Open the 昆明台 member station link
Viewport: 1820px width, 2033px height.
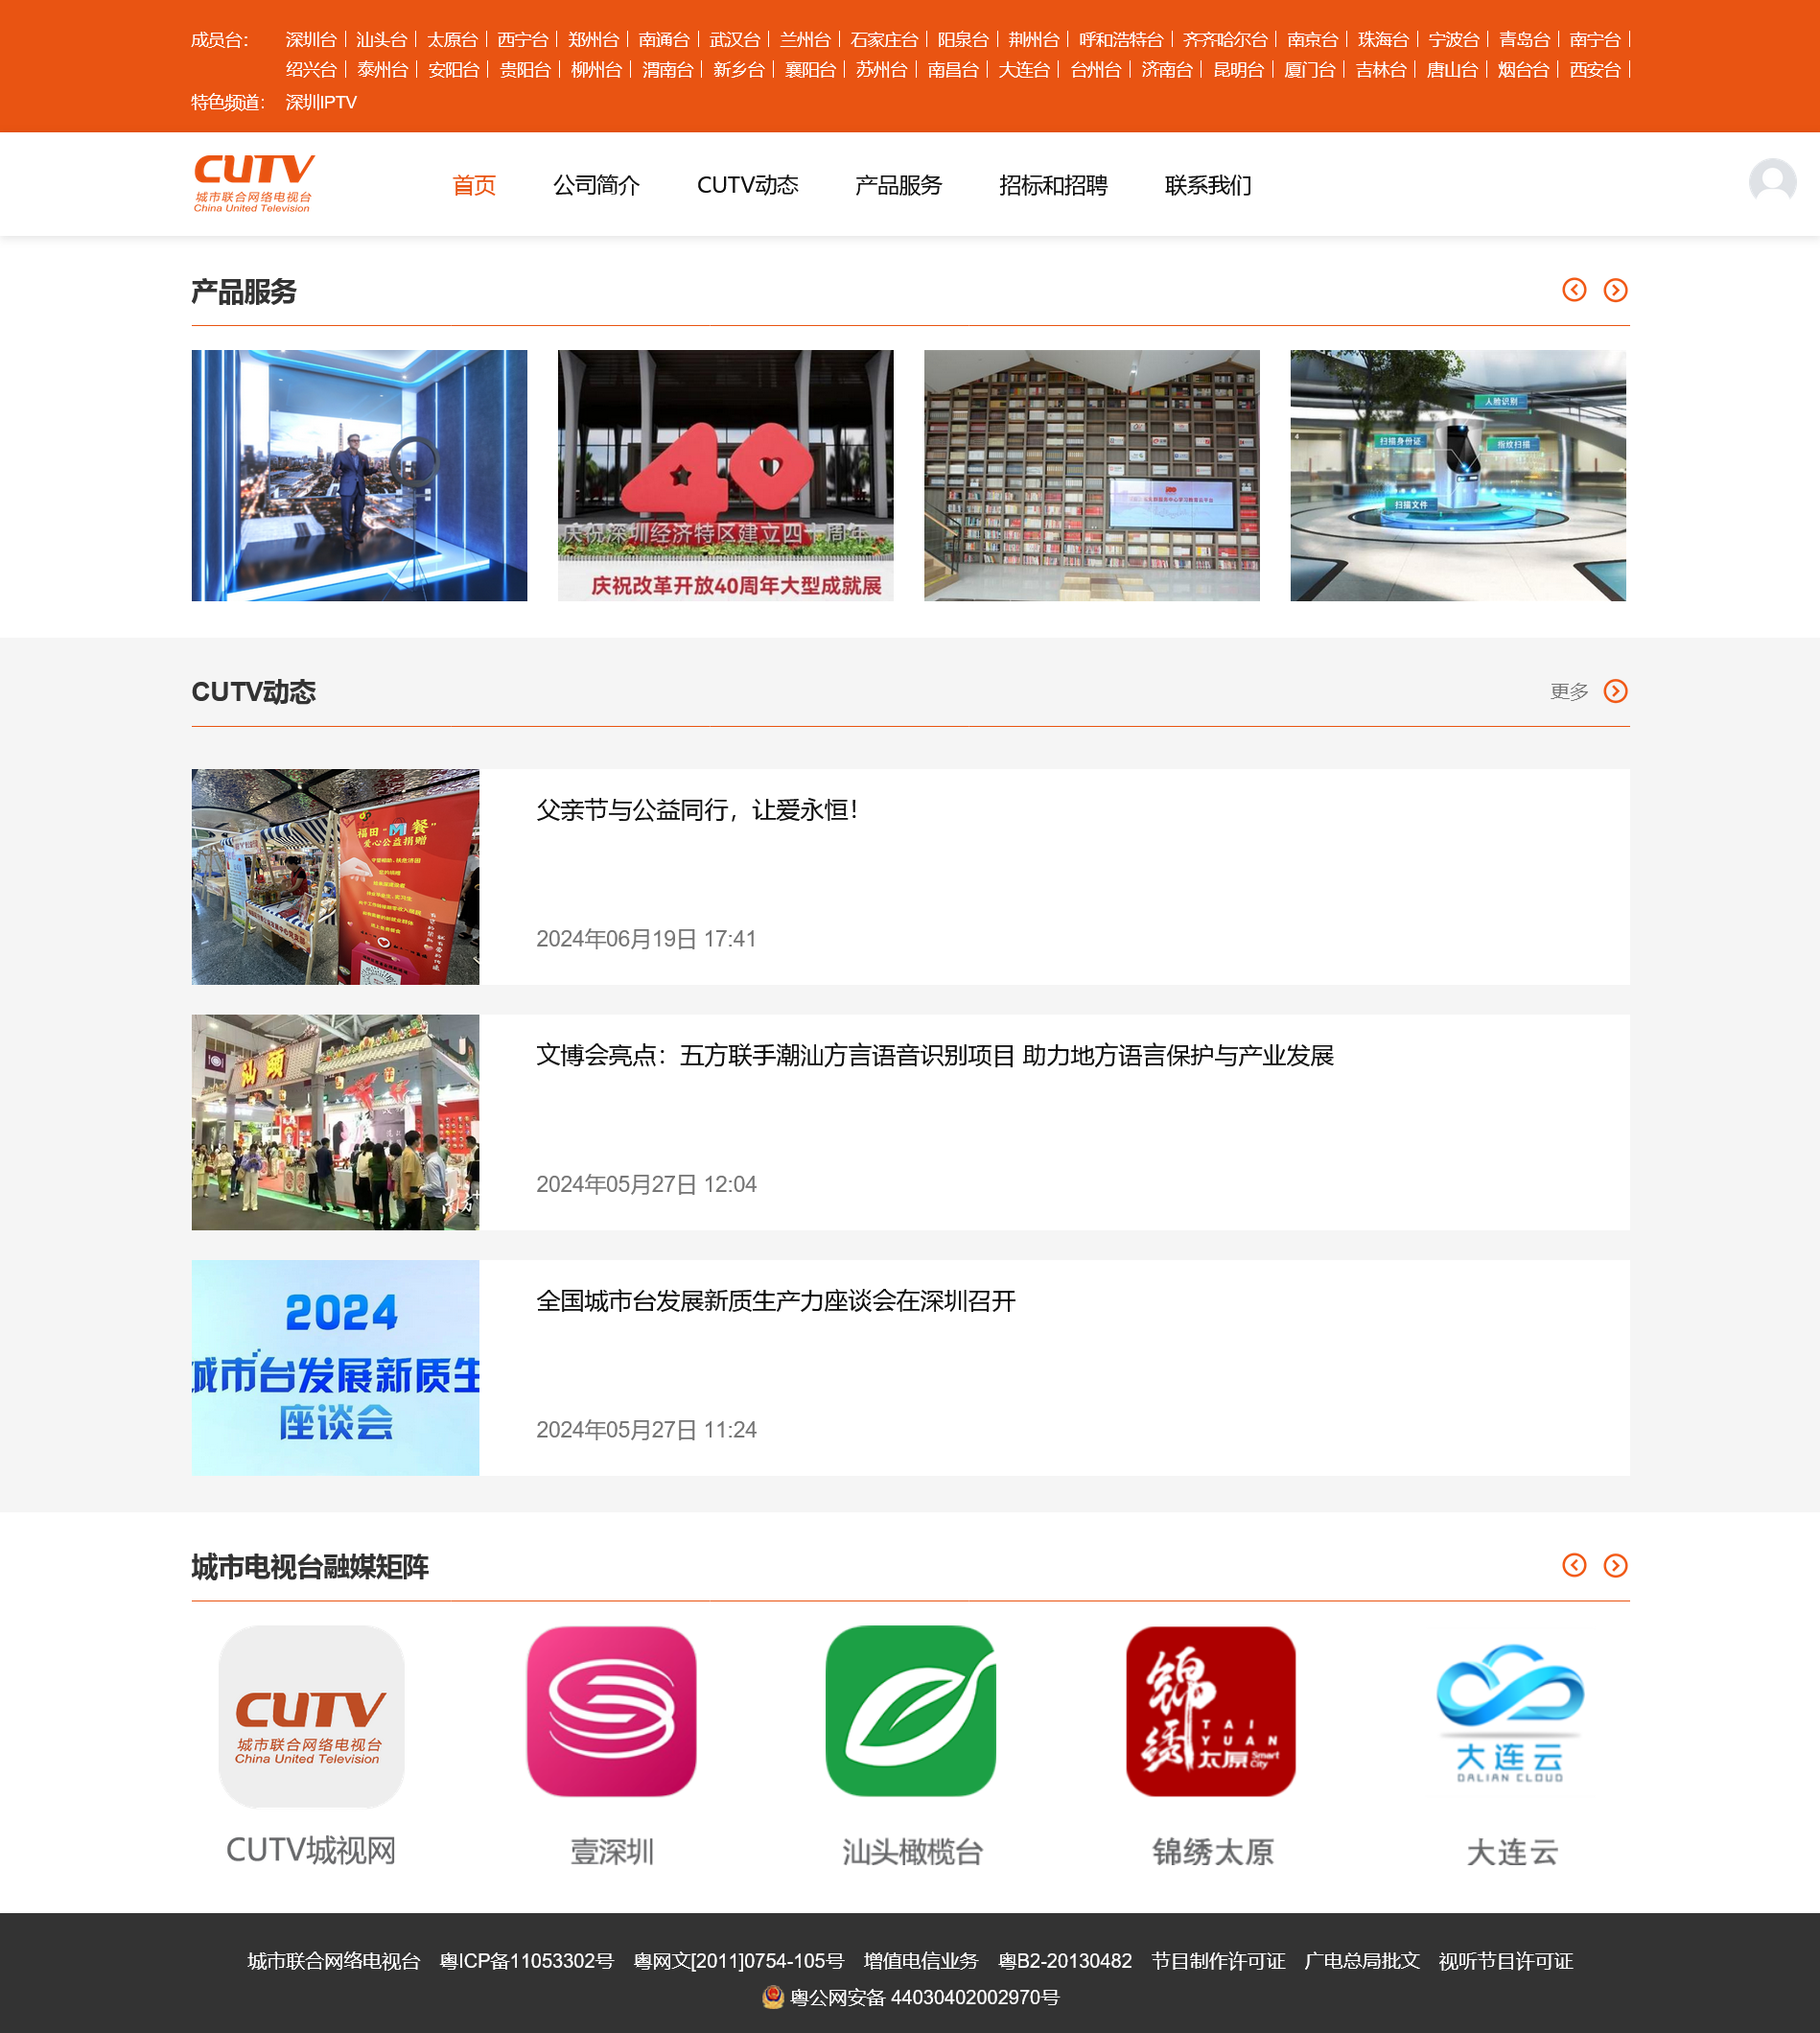tap(1239, 70)
